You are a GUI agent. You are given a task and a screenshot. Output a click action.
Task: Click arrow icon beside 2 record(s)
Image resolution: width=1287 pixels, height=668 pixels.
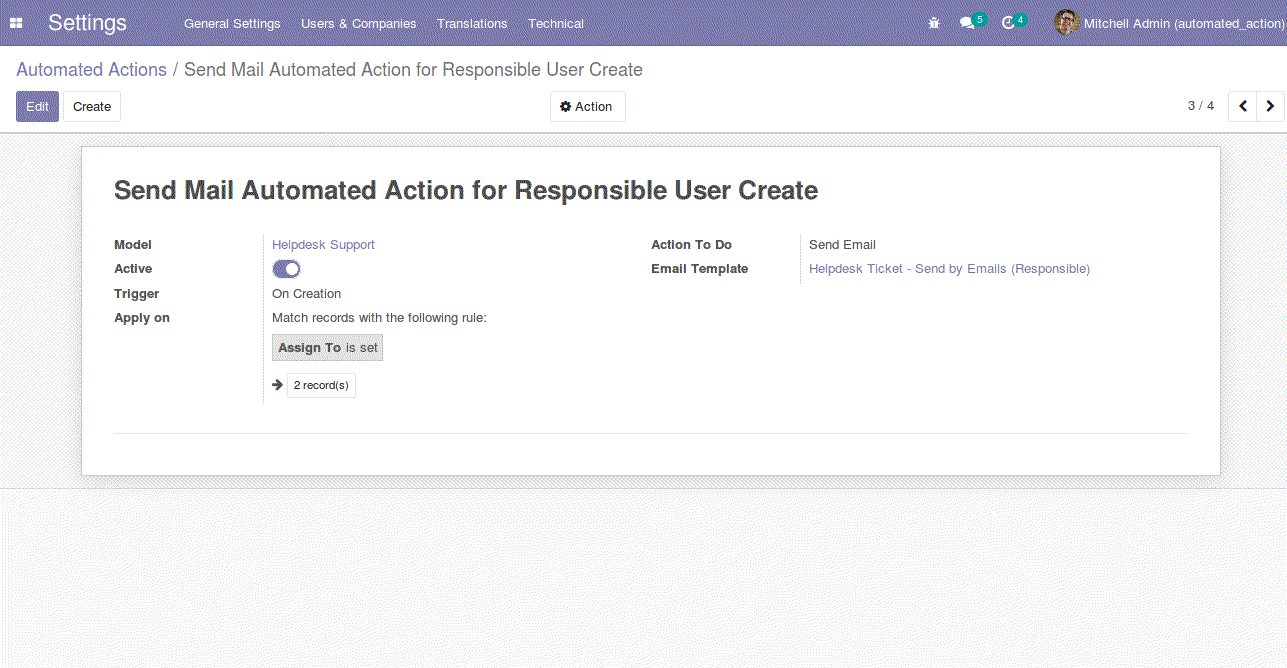(x=278, y=385)
